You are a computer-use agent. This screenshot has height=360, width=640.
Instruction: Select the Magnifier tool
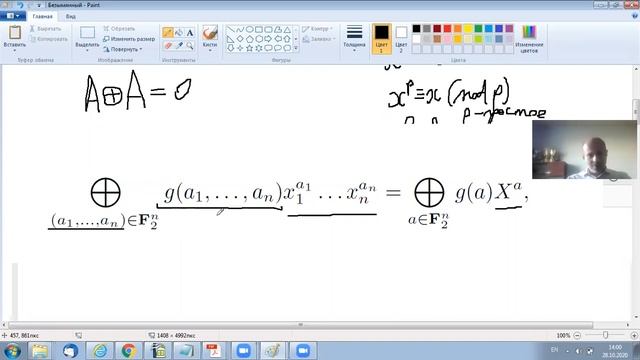190,46
